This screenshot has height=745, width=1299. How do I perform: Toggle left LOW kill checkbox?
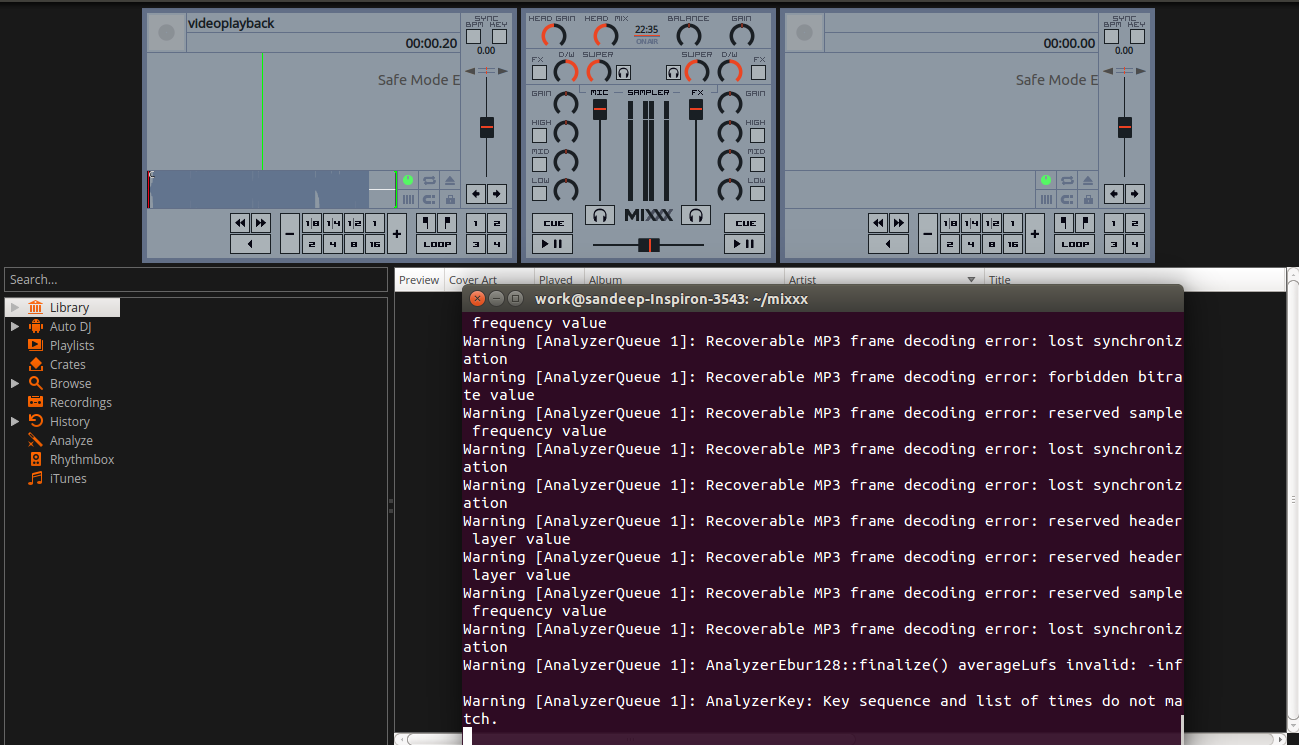[539, 193]
